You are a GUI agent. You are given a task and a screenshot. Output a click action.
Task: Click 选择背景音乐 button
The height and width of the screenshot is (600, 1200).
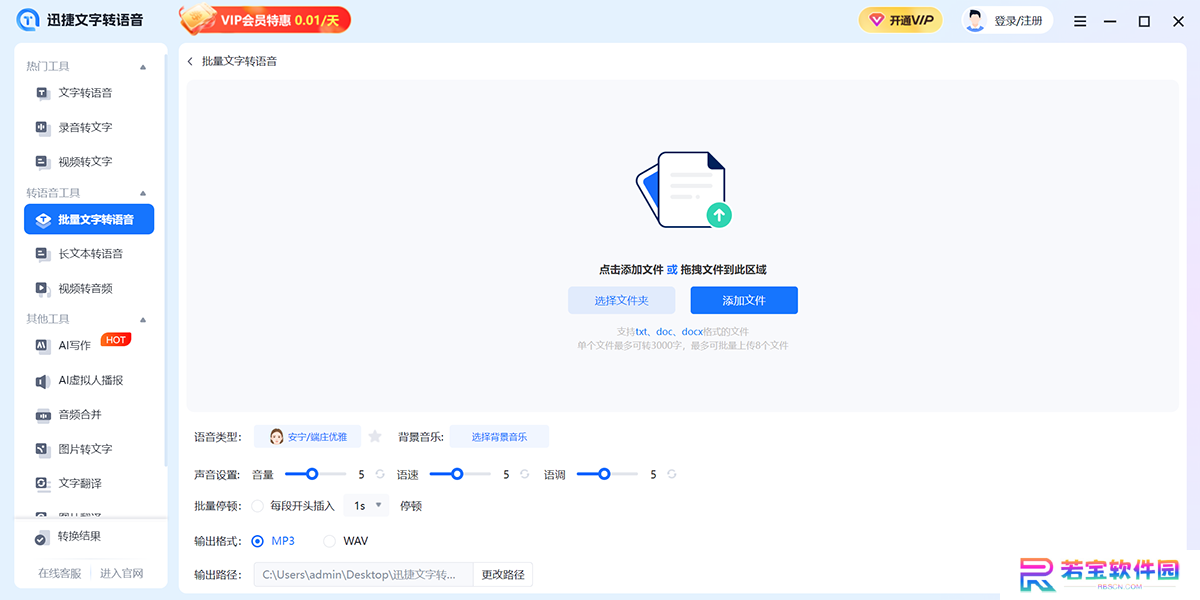[499, 437]
